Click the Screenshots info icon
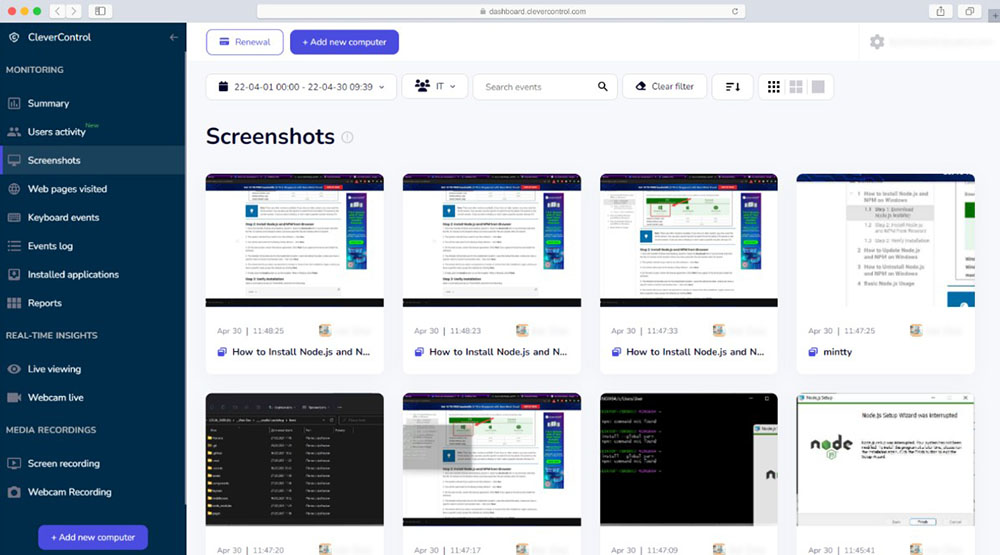This screenshot has height=555, width=1000. [x=347, y=138]
